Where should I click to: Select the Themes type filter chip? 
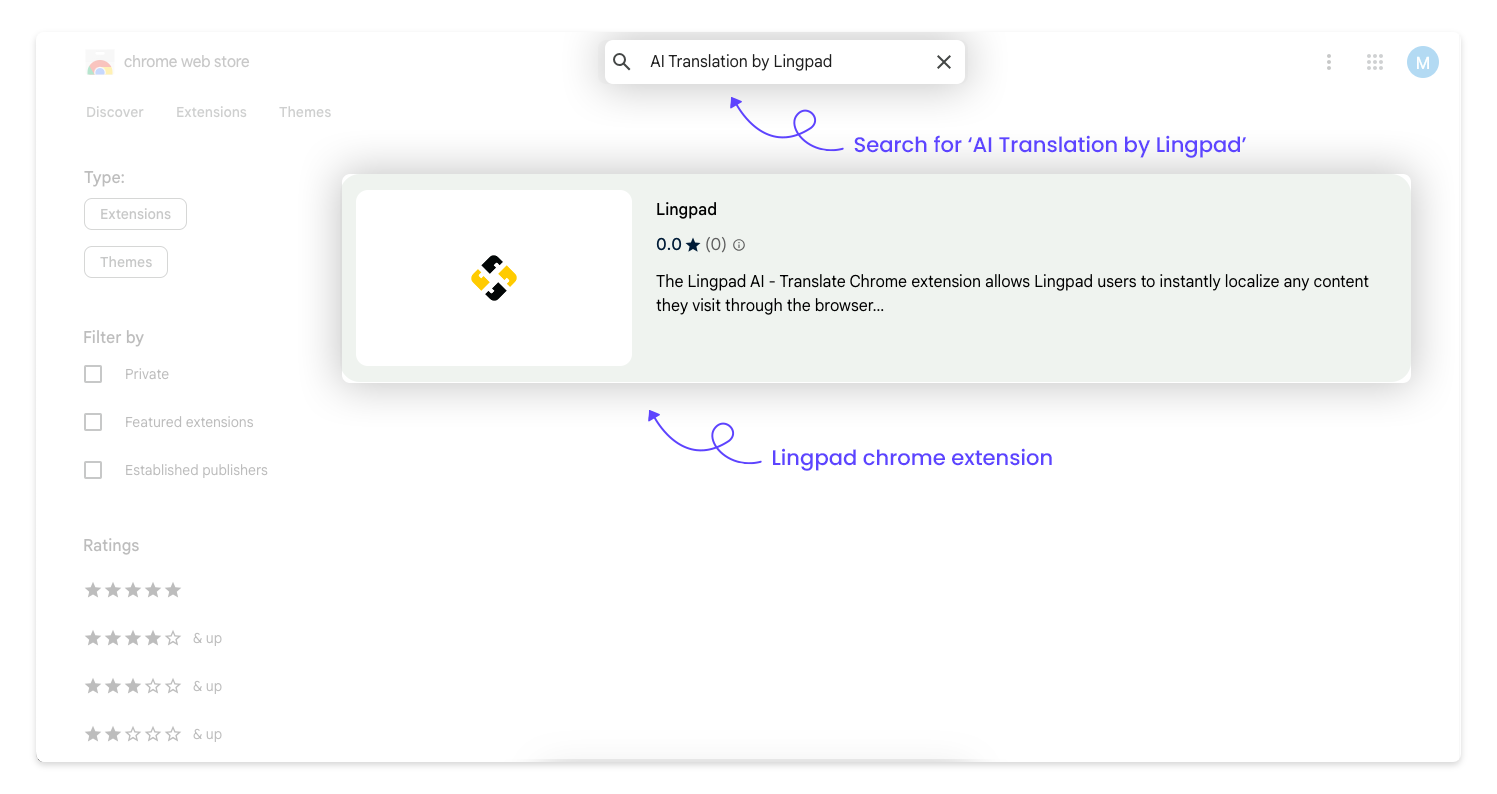(126, 262)
